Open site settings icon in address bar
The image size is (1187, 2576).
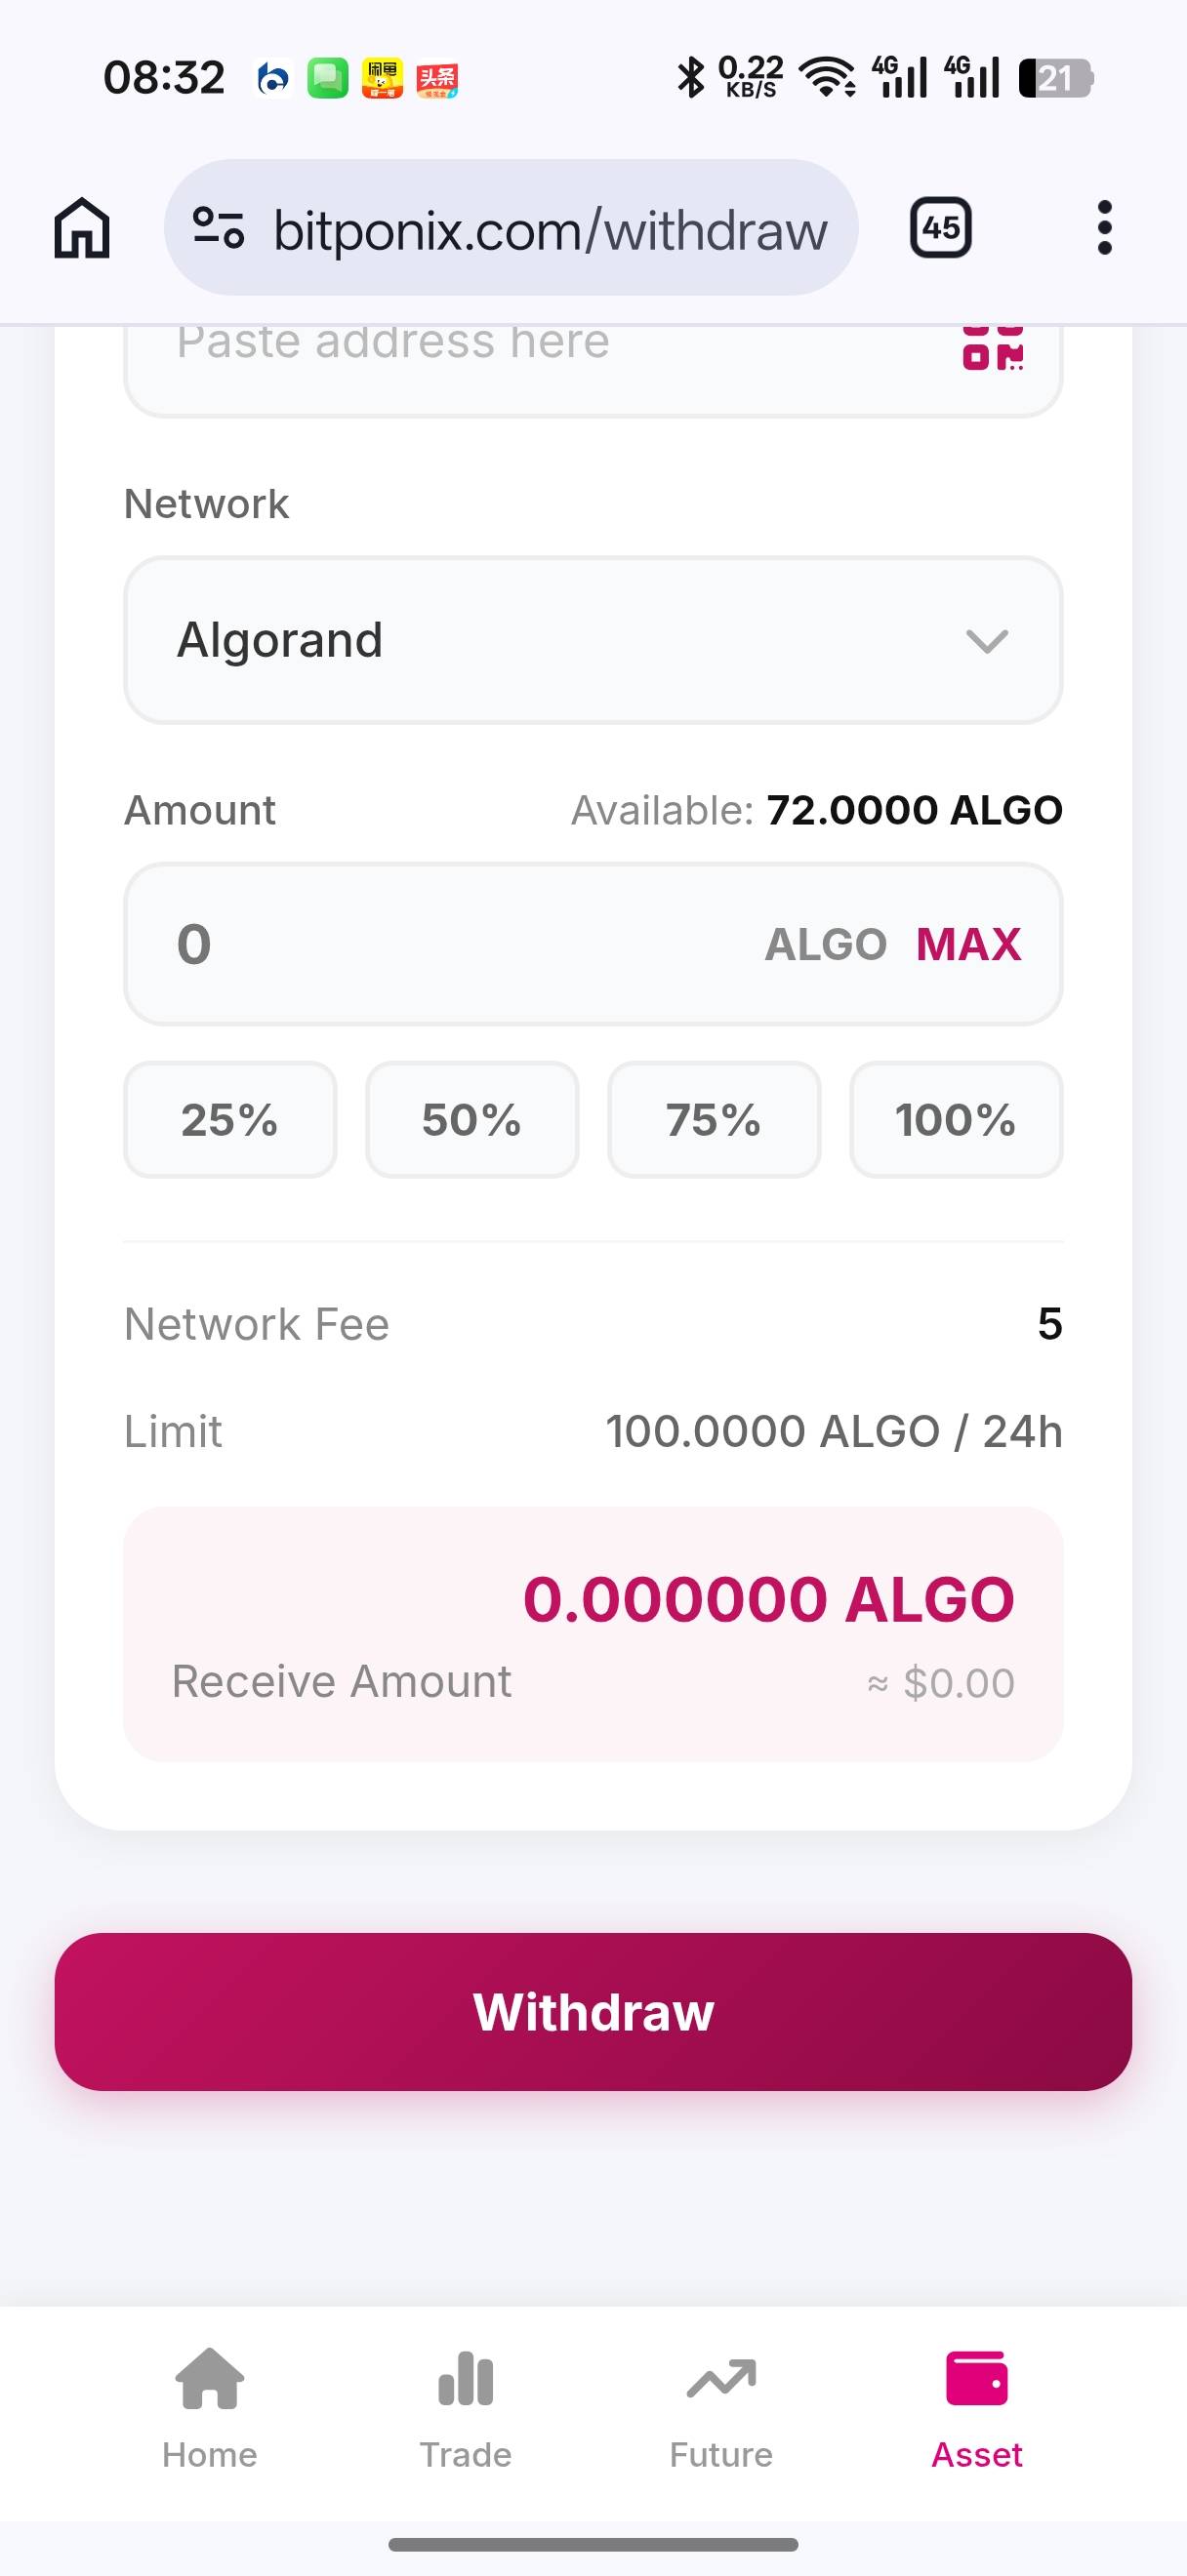pos(219,228)
